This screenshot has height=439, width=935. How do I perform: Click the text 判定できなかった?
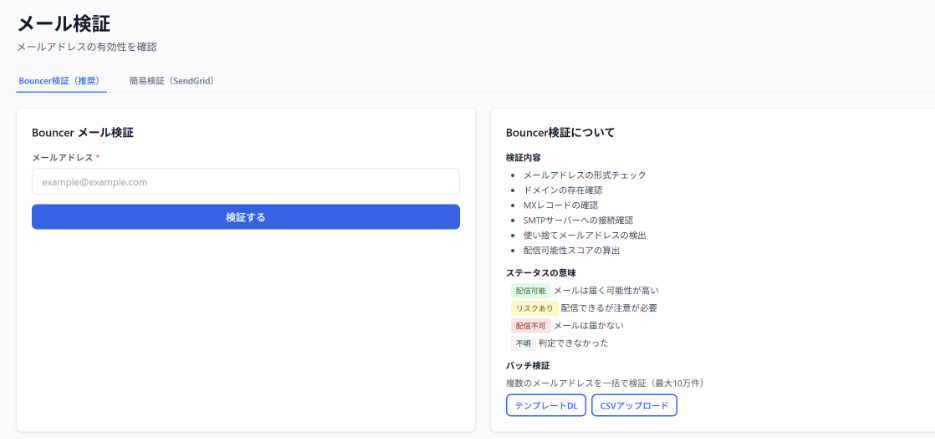[573, 343]
